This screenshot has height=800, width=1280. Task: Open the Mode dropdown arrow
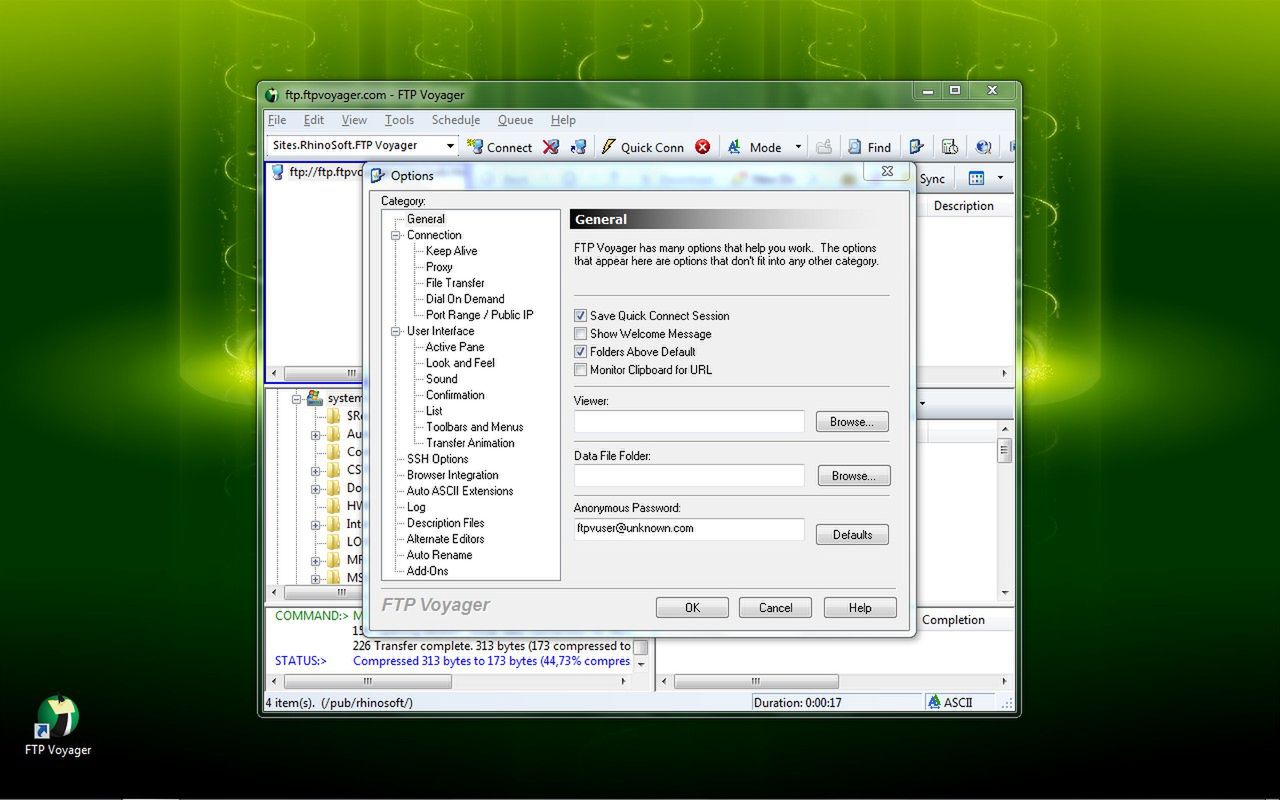798,147
